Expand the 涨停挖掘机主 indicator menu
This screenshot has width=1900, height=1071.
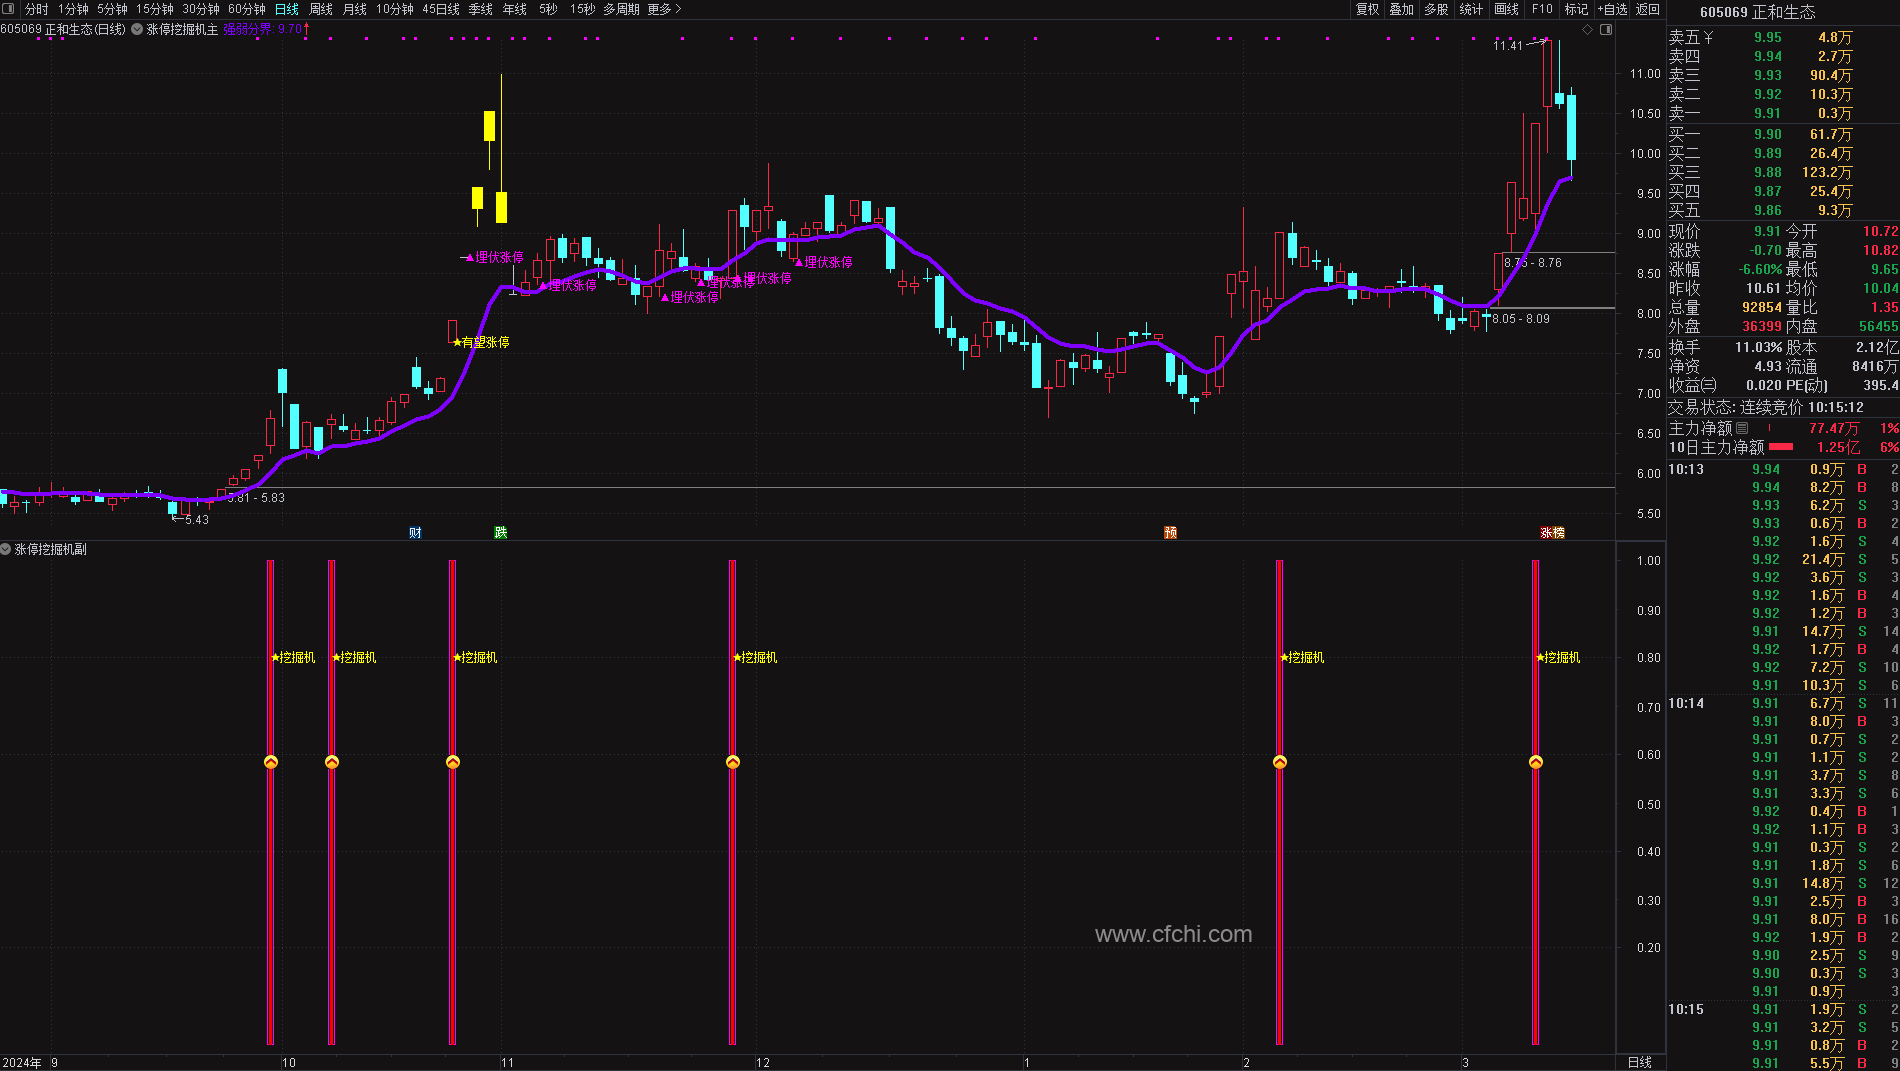pos(137,30)
